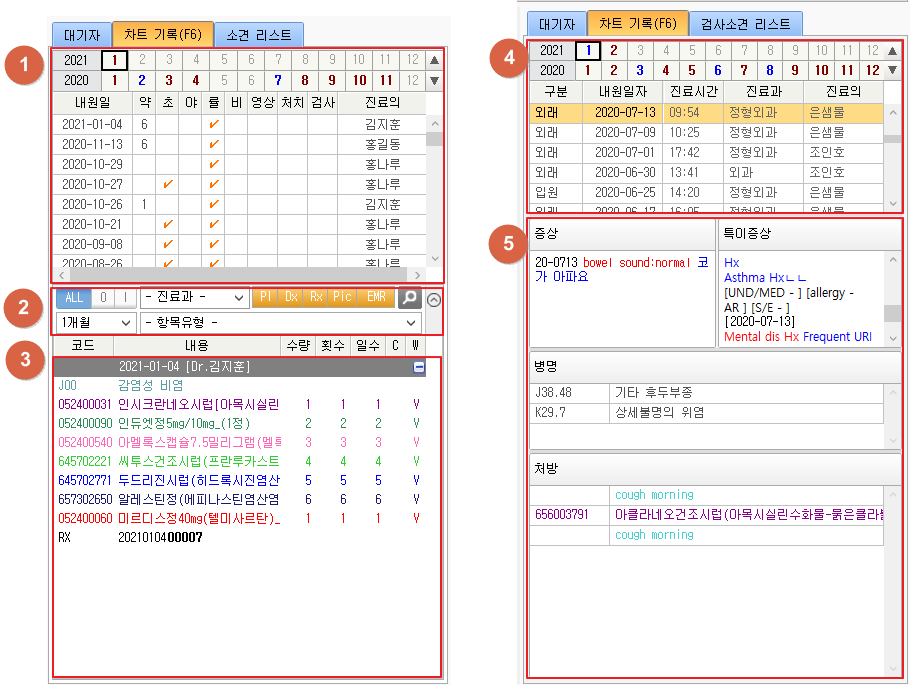Image resolution: width=910 pixels, height=685 pixels.
Task: Click the magnifier search icon in filter bar
Action: 409,298
